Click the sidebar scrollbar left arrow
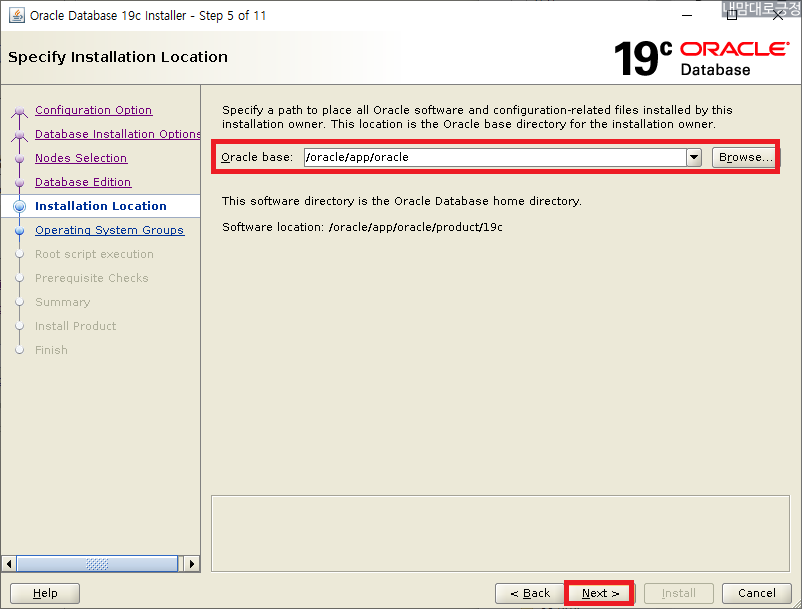Image resolution: width=802 pixels, height=609 pixels. coord(9,564)
